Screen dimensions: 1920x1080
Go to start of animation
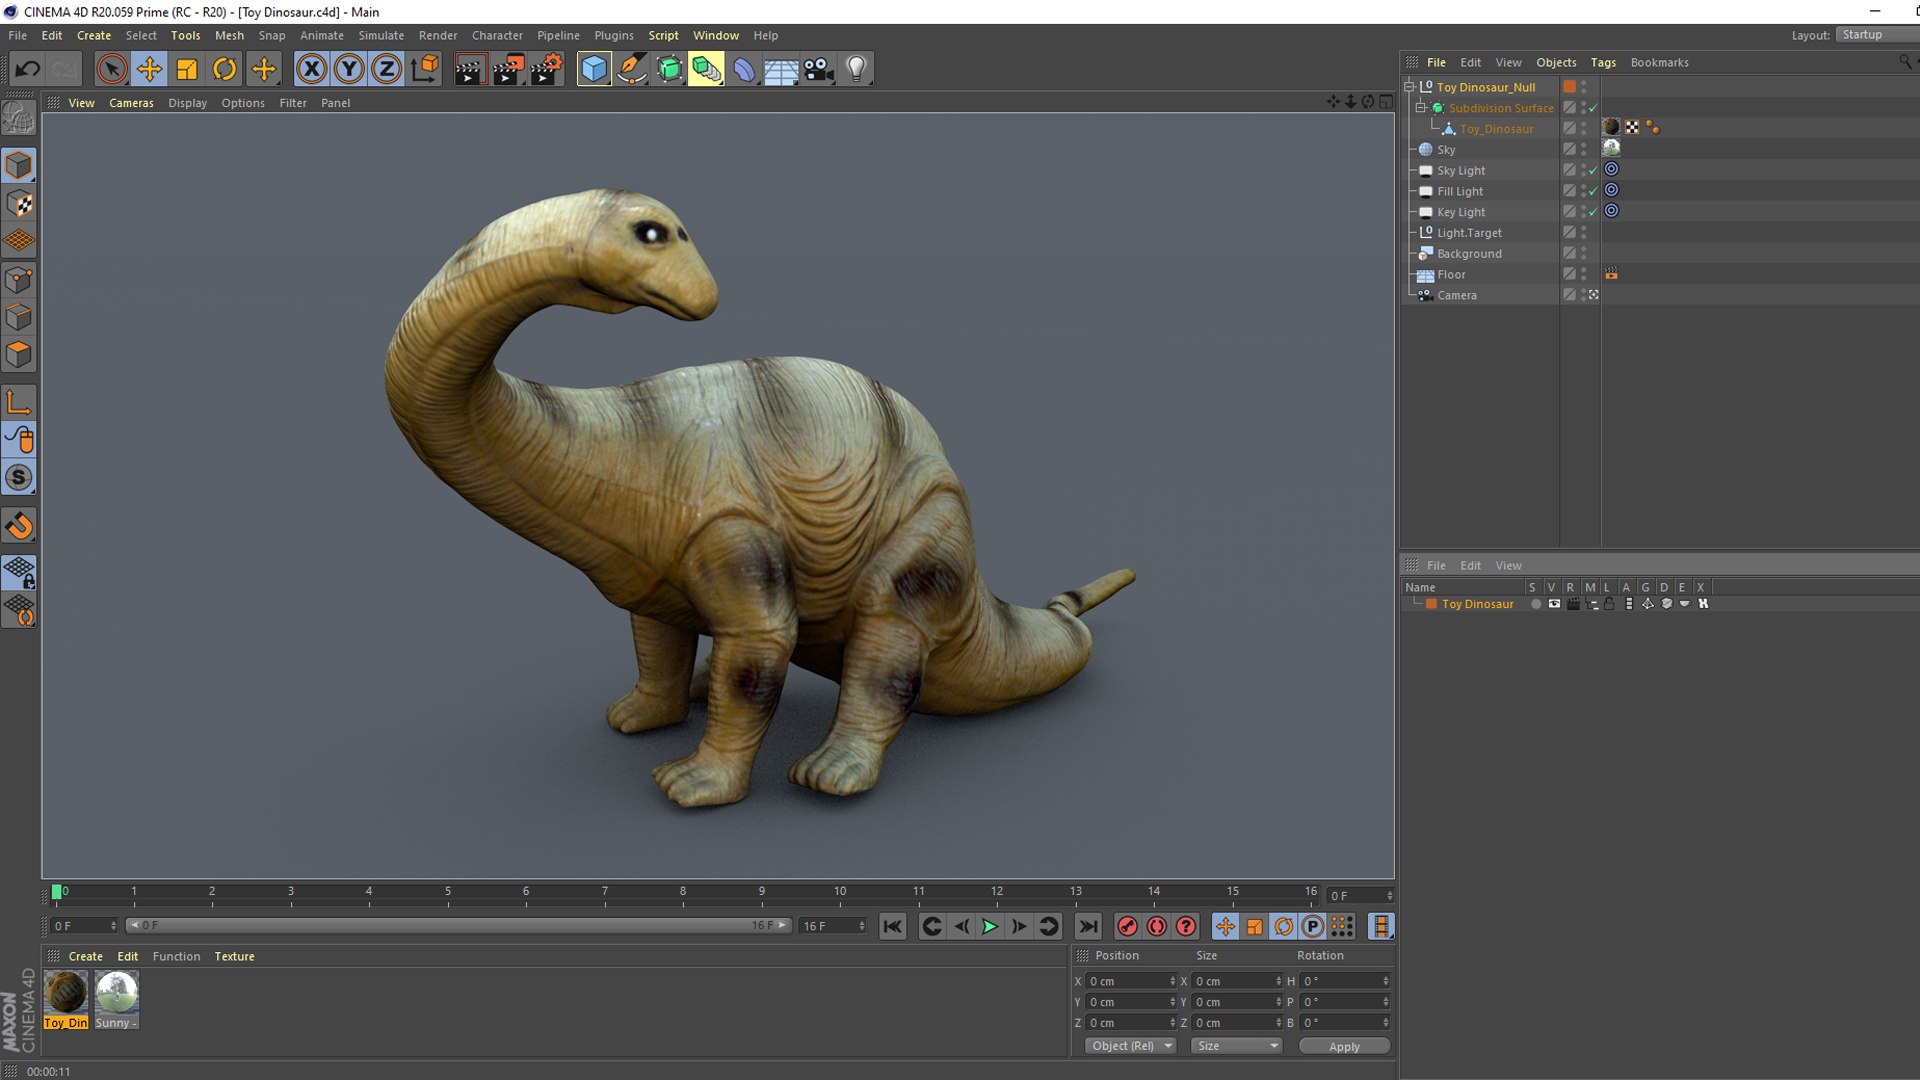point(893,927)
